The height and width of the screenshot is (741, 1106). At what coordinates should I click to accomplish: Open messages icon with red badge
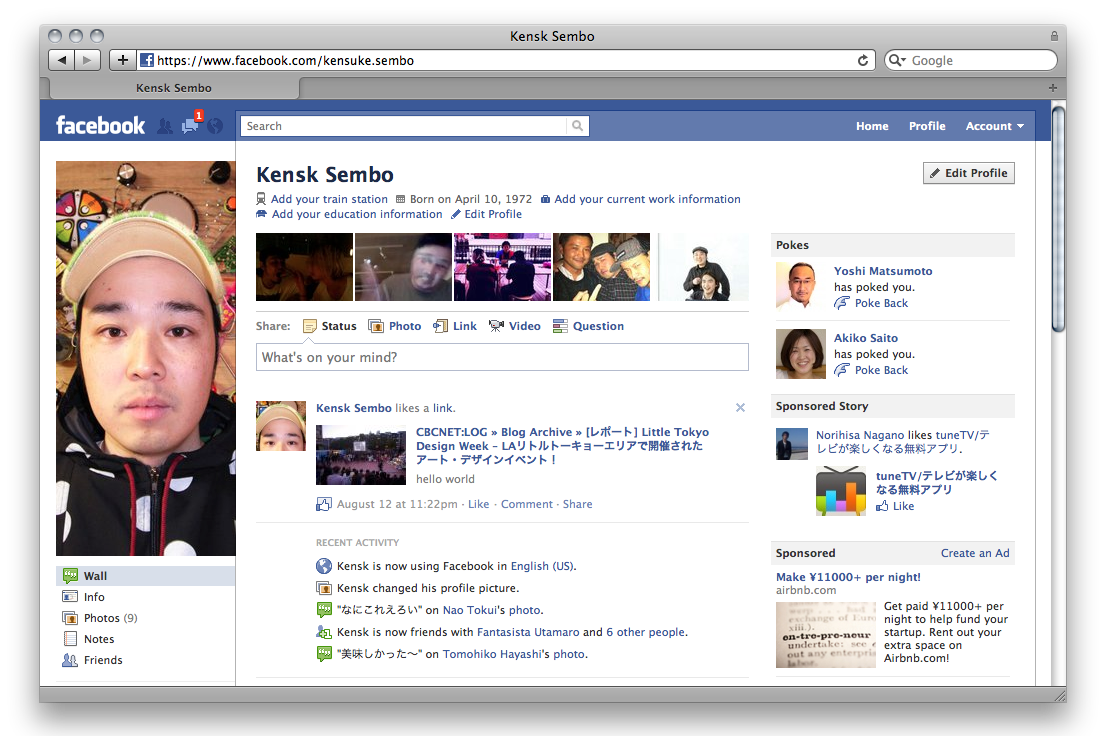(191, 124)
